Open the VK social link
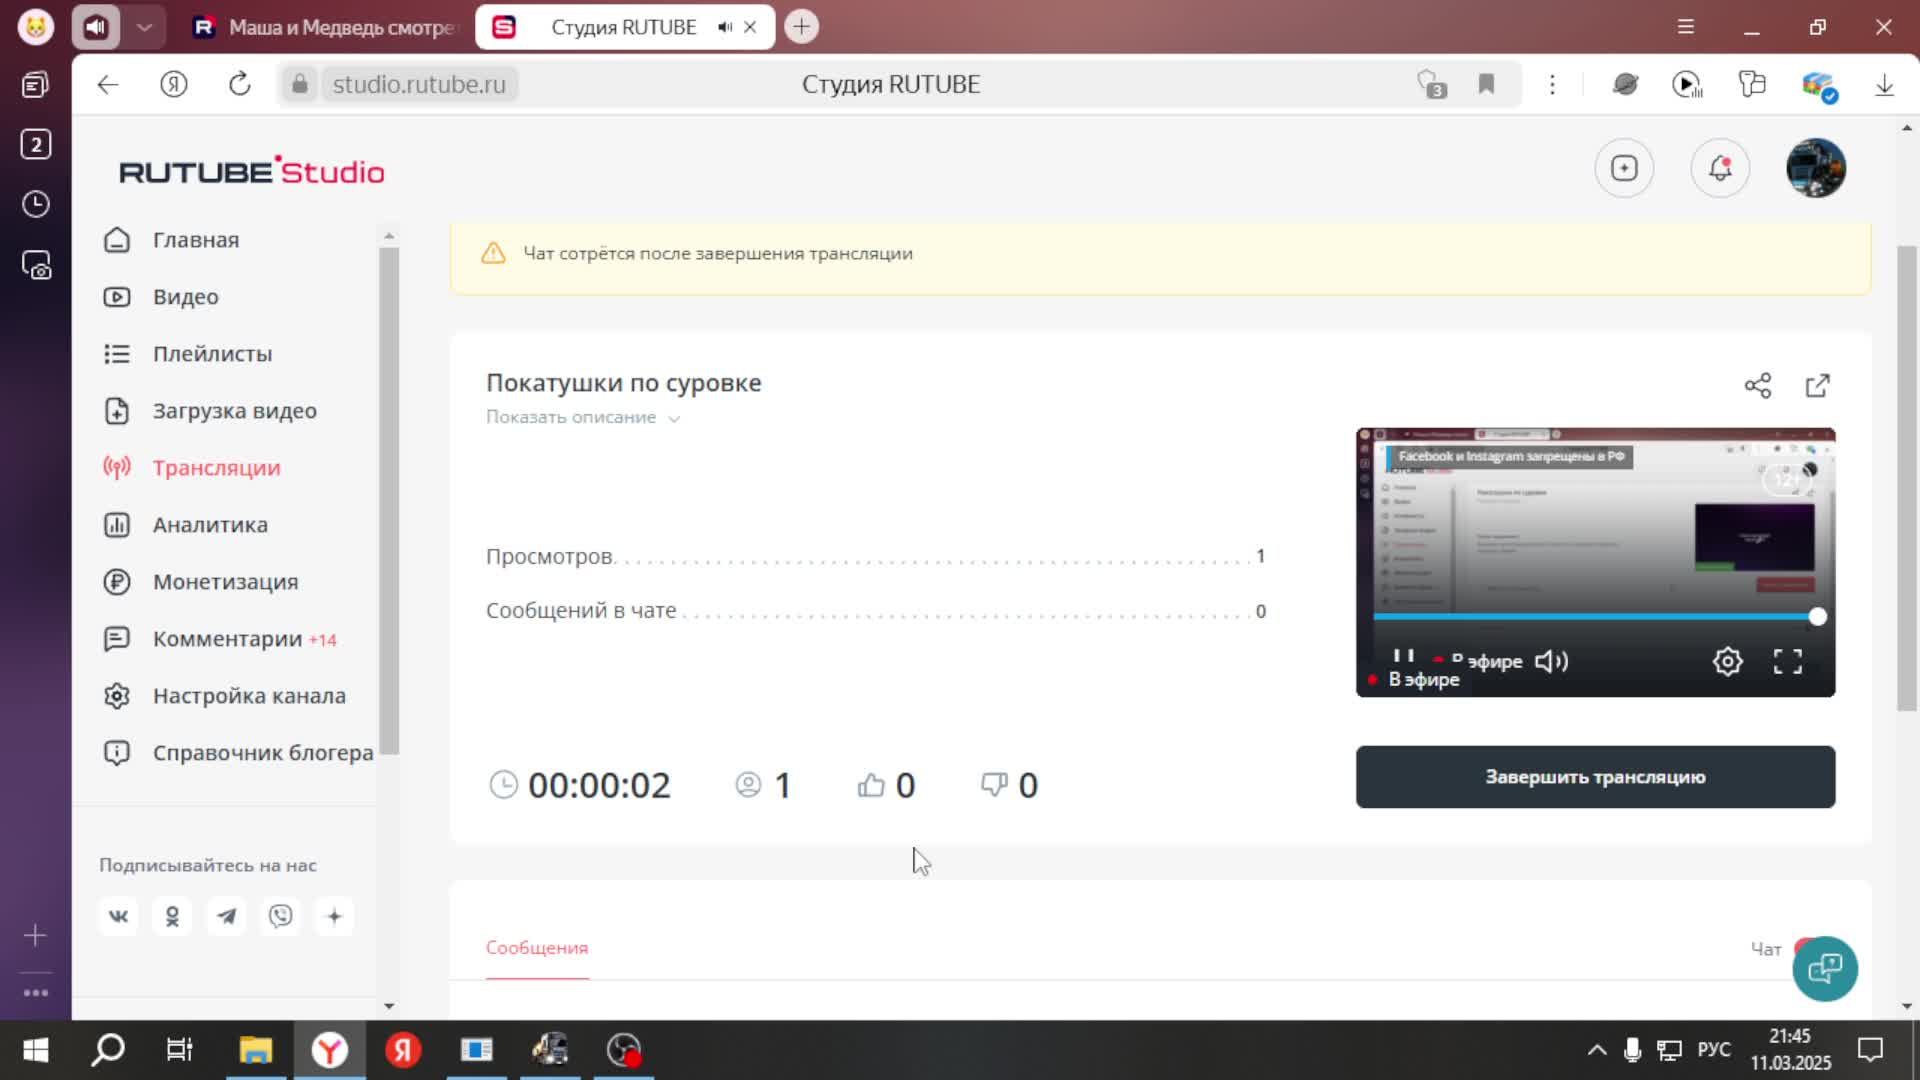This screenshot has height=1080, width=1920. [x=118, y=916]
